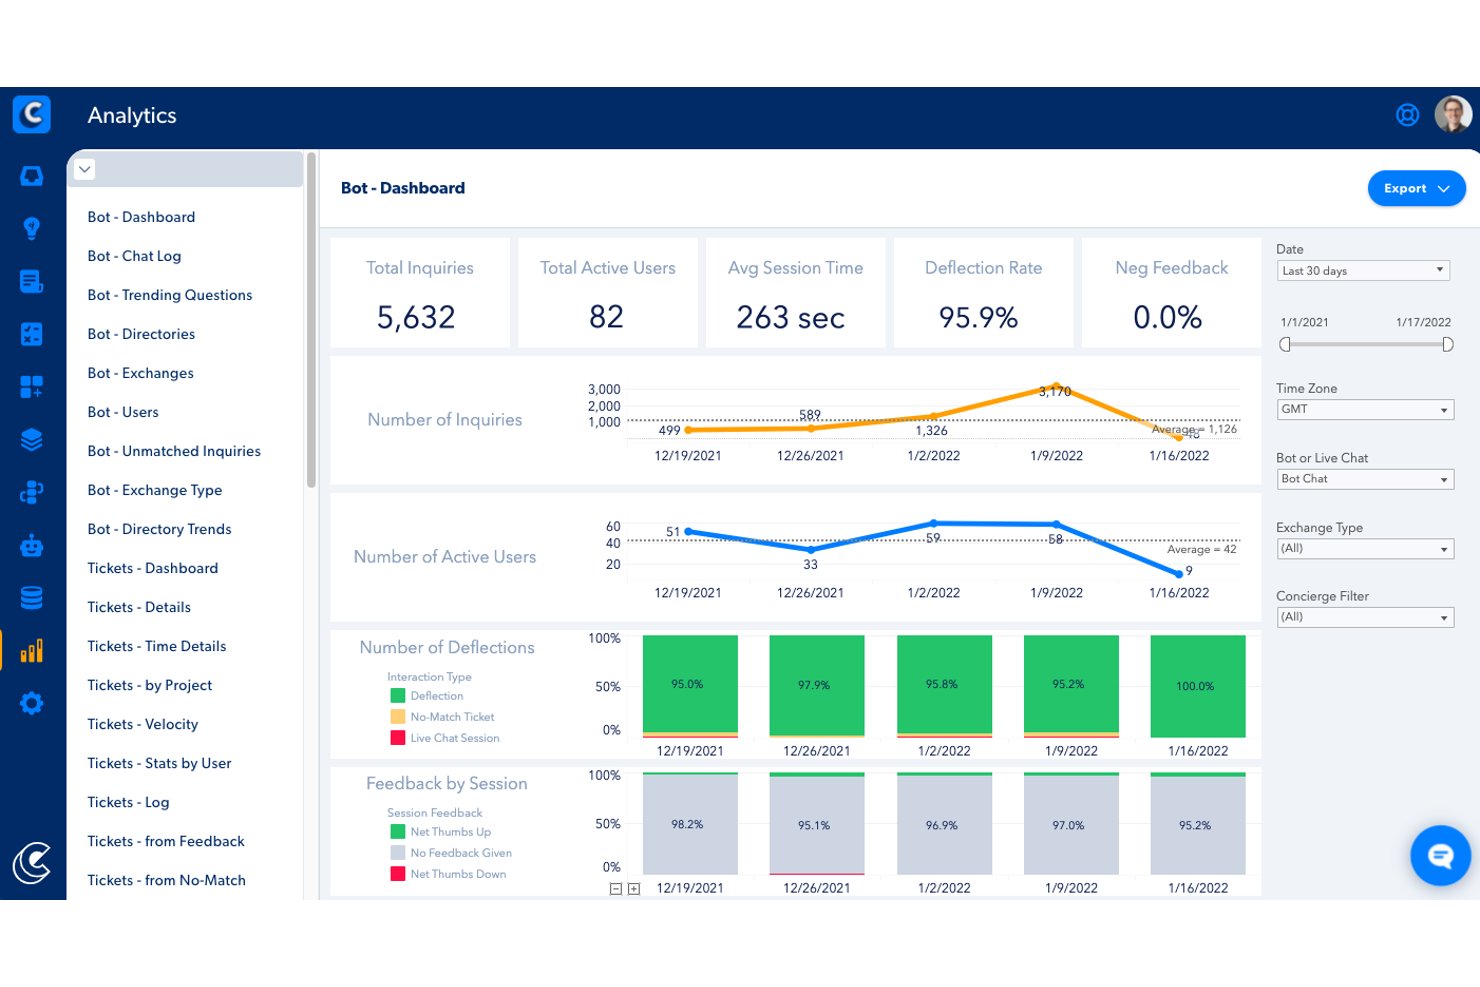Click the report list scrollbar
1480x987 pixels.
pos(311,320)
